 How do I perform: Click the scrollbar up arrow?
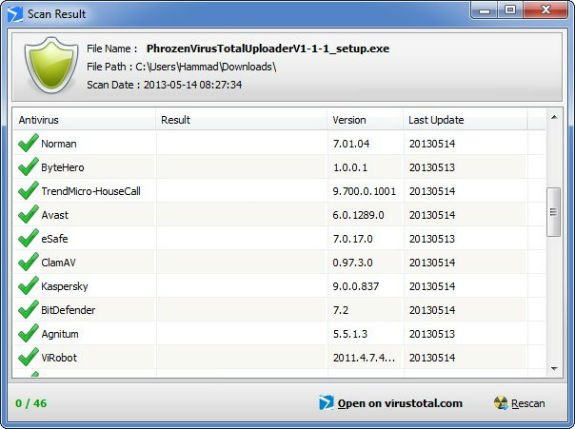pos(554,117)
